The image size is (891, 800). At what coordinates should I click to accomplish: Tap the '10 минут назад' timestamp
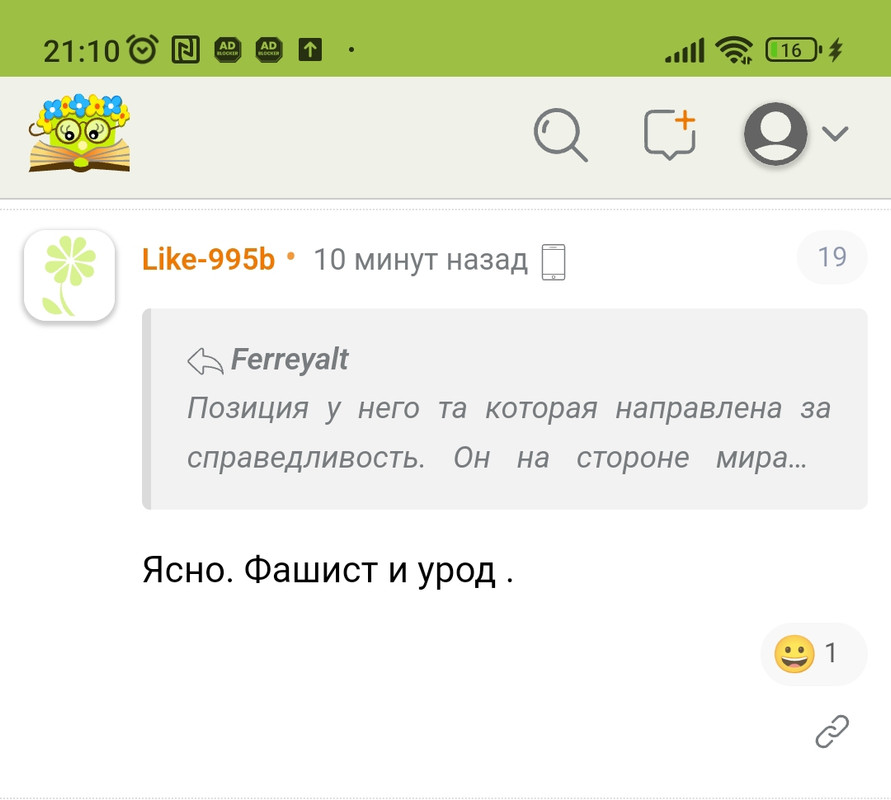[x=420, y=260]
